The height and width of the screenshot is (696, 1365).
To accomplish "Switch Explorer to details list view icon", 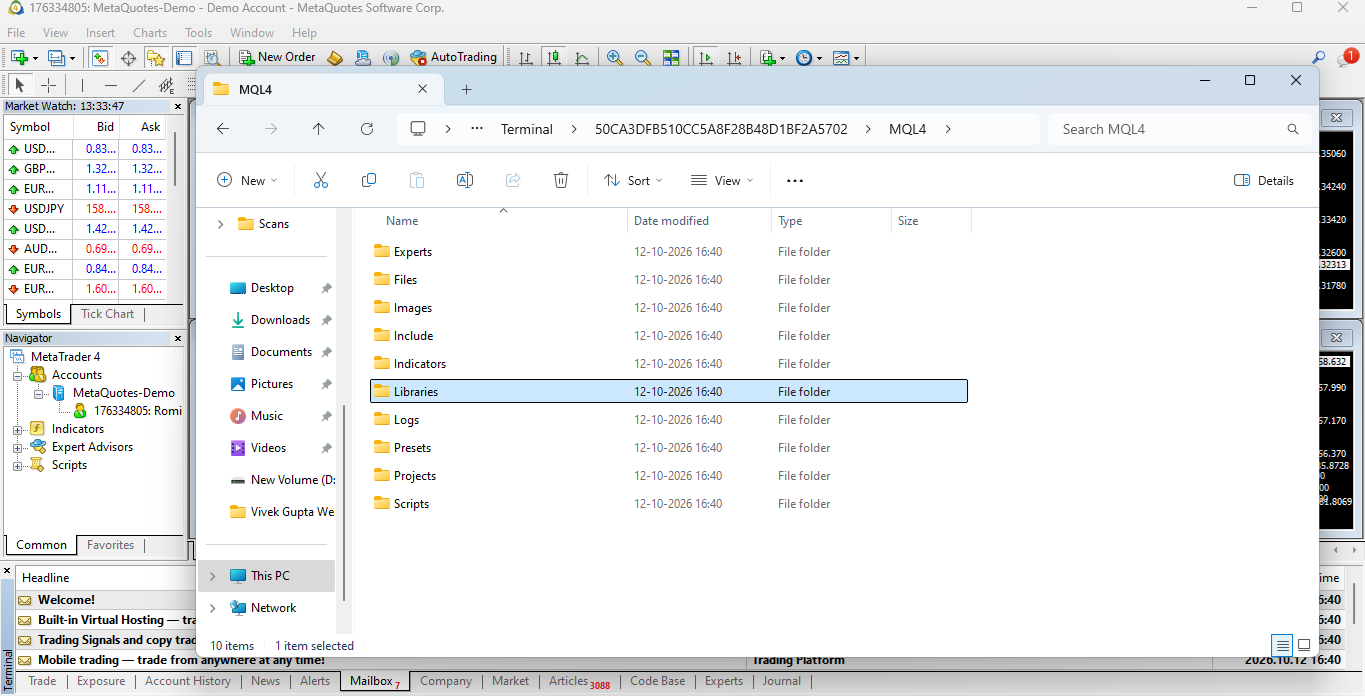I will coord(1282,645).
